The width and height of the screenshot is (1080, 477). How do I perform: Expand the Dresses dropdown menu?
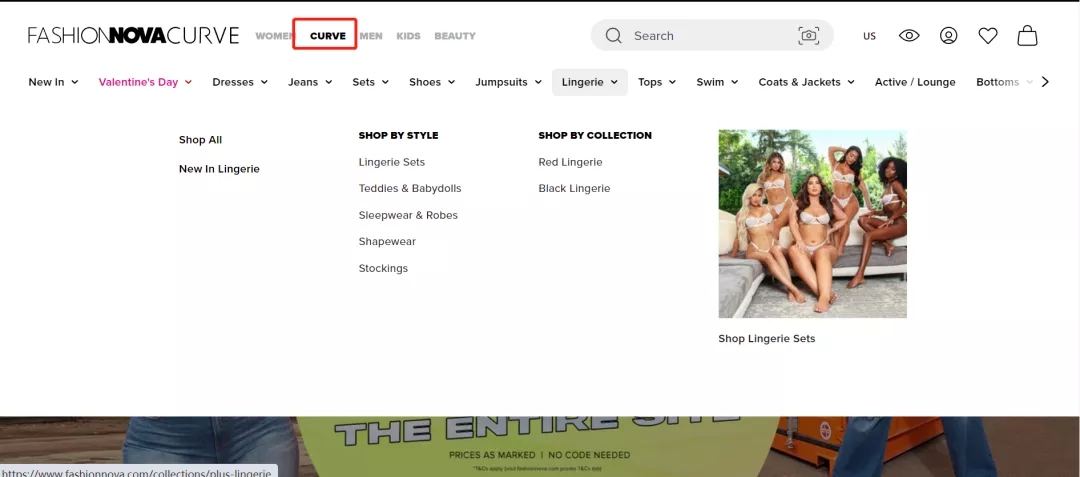coord(240,82)
